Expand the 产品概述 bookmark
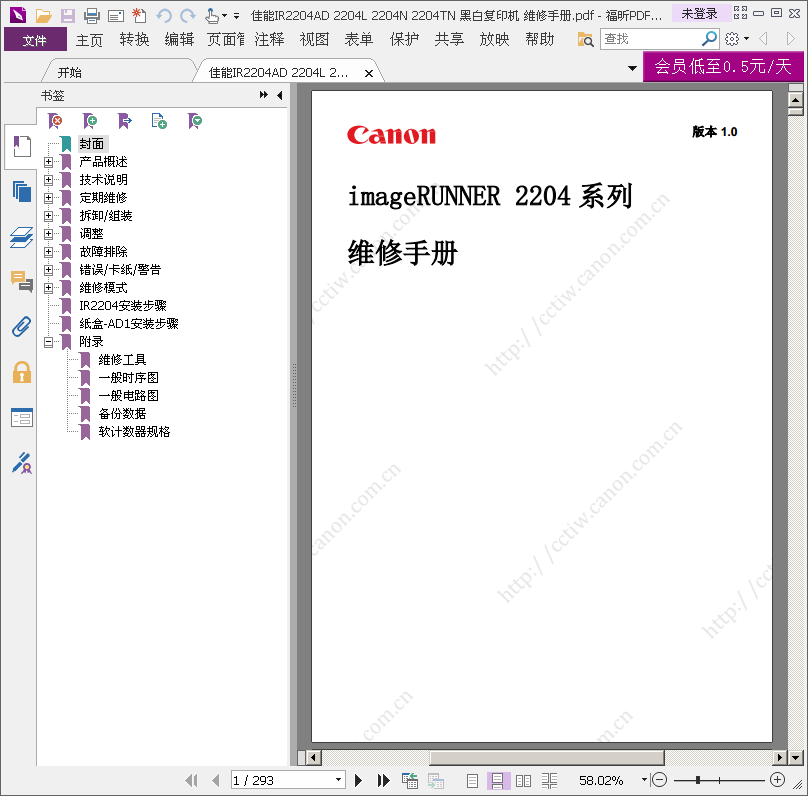 tap(48, 162)
